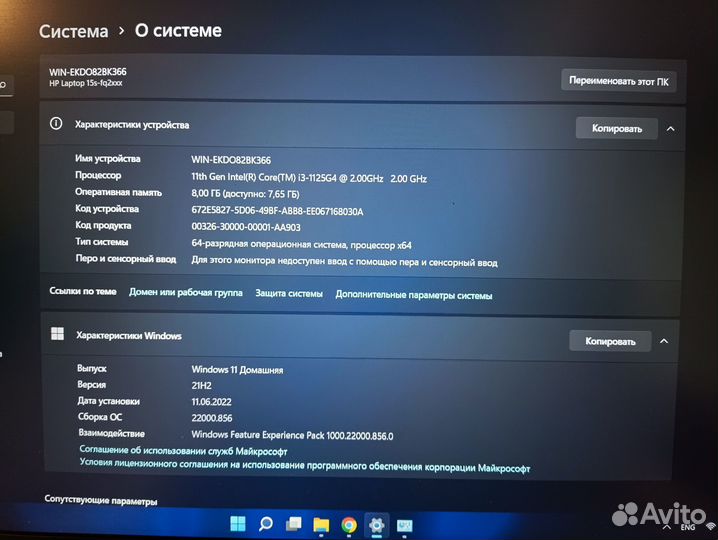The width and height of the screenshot is (718, 540).
Task: Click info icon beside Характеристики устройства
Action: point(56,123)
